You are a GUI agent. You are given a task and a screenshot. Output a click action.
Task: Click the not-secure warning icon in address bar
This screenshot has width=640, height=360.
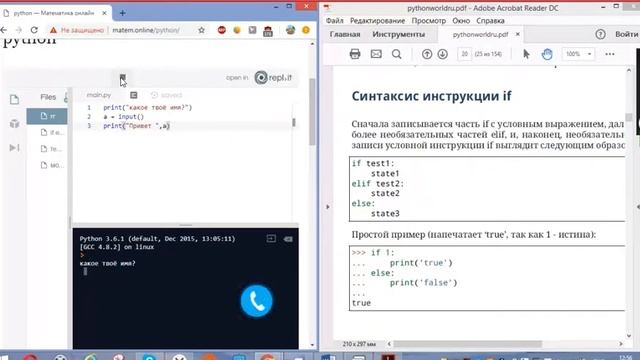tap(53, 30)
